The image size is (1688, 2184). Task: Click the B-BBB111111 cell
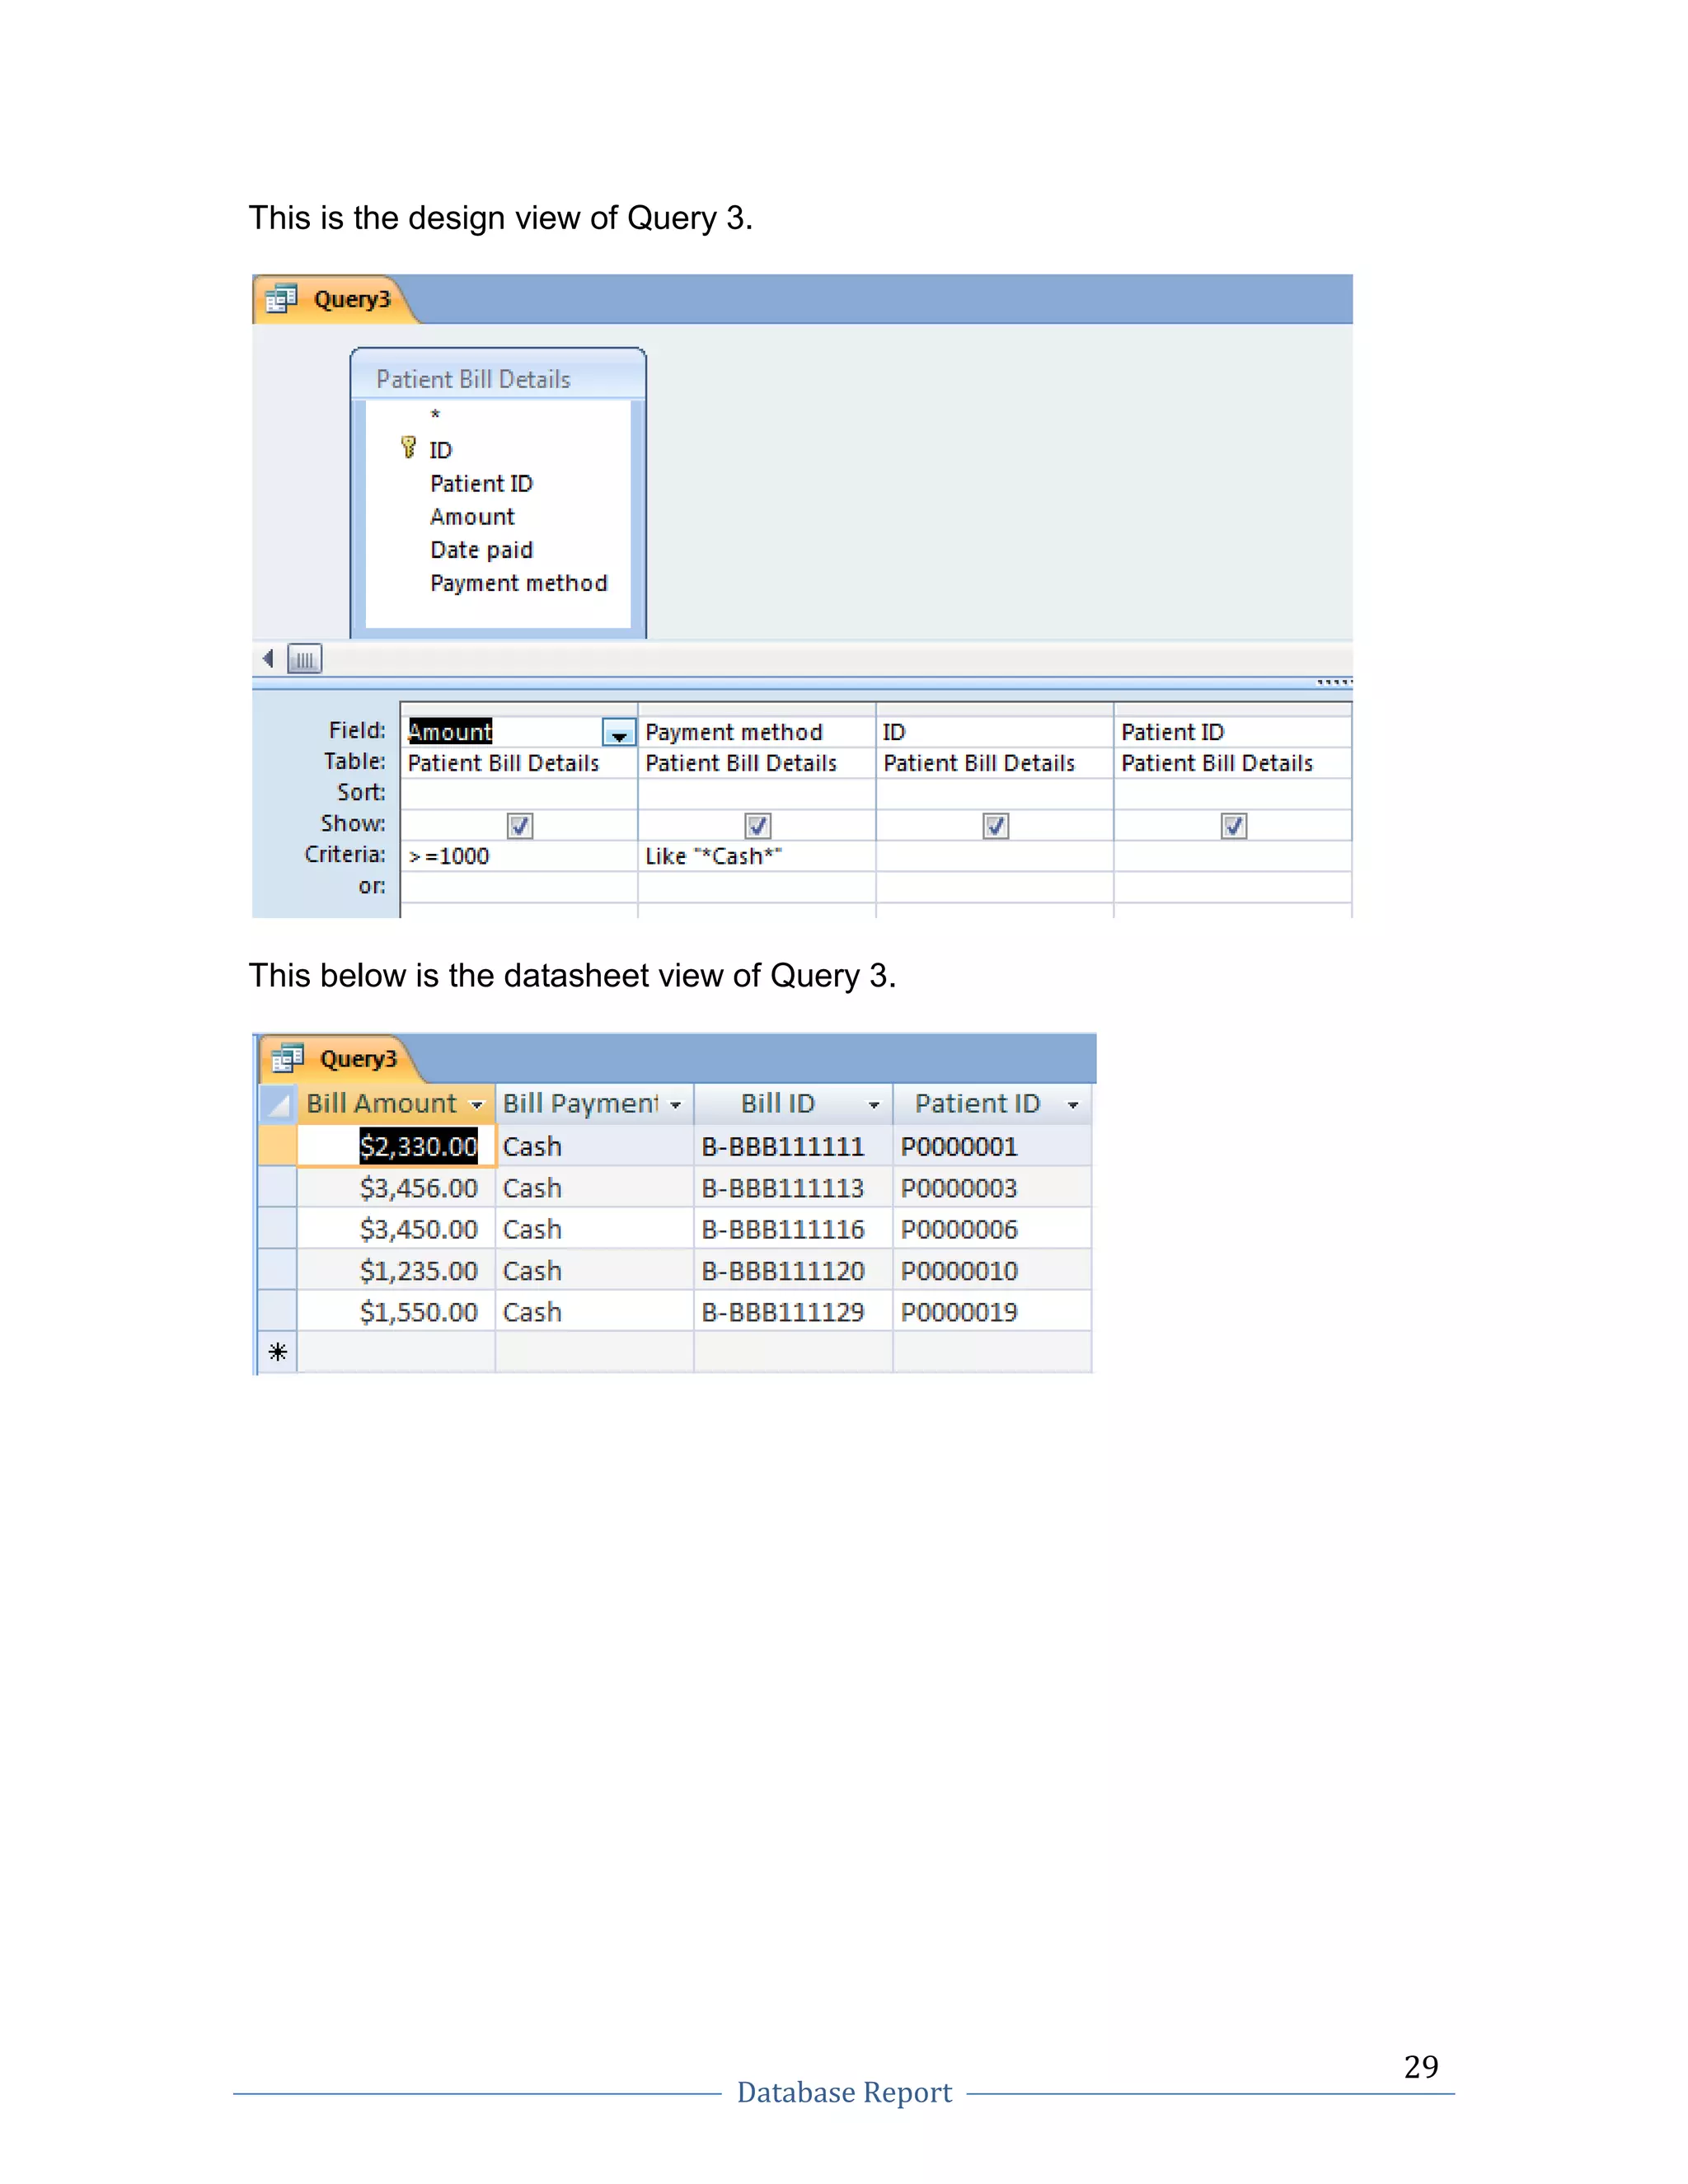(793, 1146)
